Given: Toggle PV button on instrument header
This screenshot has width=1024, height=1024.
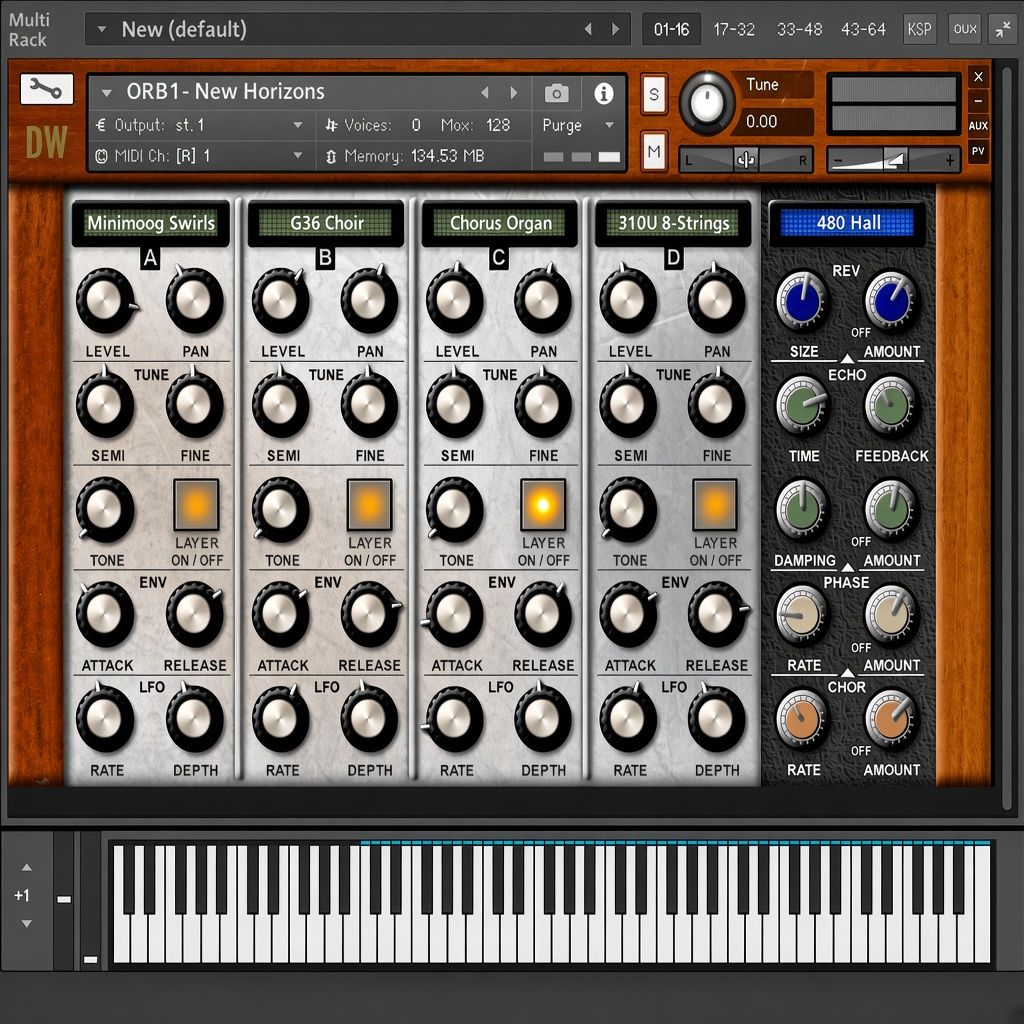Looking at the screenshot, I should coord(978,151).
